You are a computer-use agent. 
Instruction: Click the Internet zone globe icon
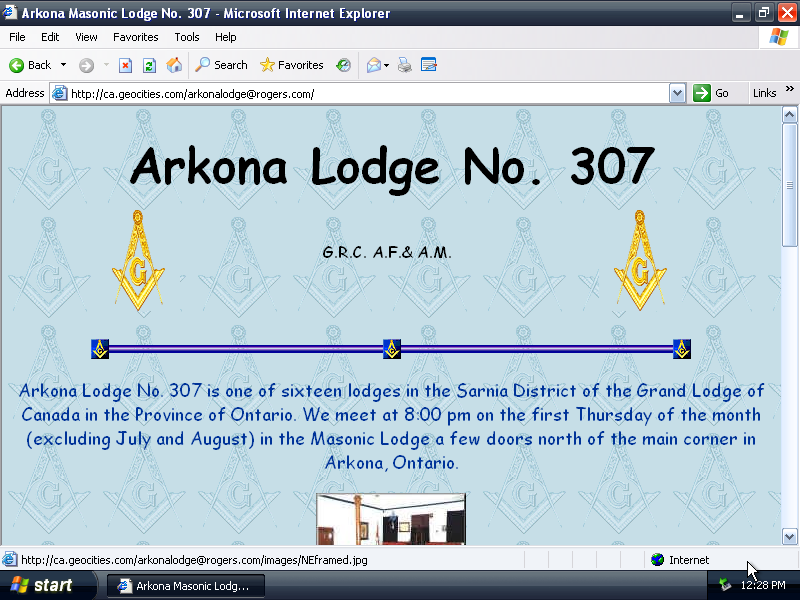[x=658, y=560]
